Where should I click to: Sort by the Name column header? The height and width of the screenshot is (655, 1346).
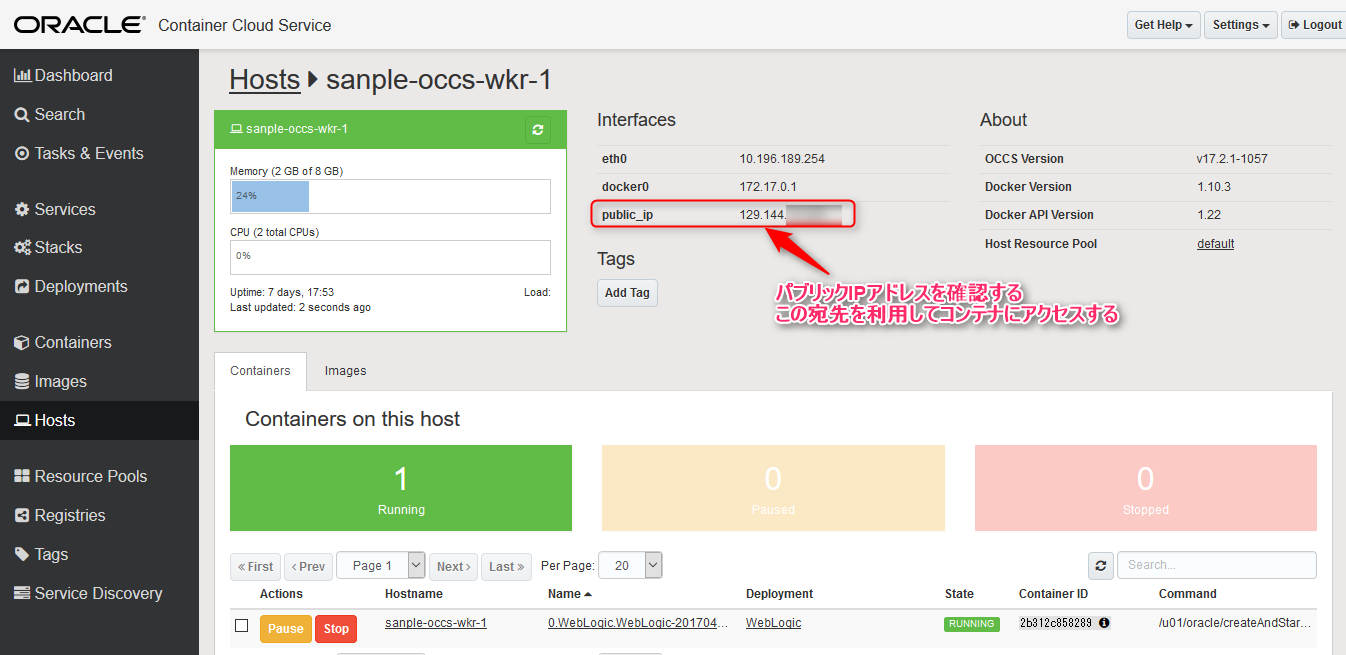pos(569,594)
